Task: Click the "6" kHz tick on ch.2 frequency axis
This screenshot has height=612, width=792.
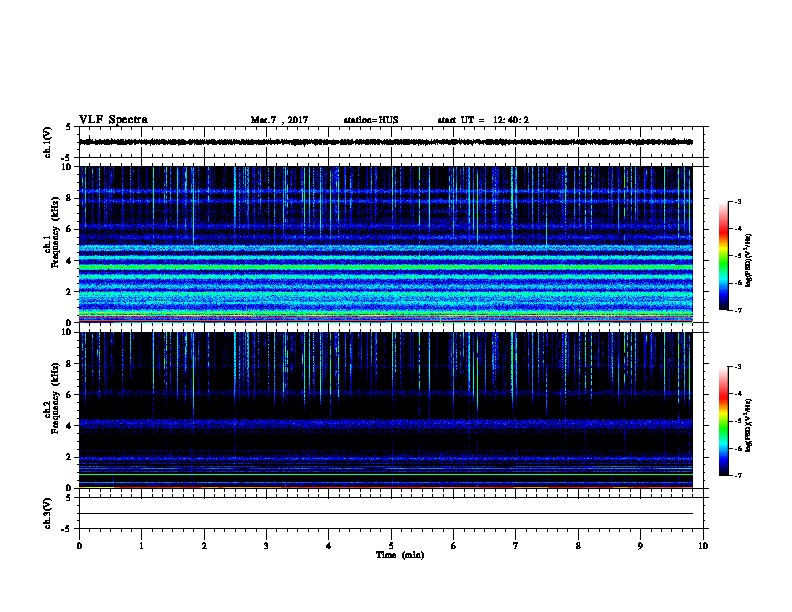Action: click(x=69, y=395)
